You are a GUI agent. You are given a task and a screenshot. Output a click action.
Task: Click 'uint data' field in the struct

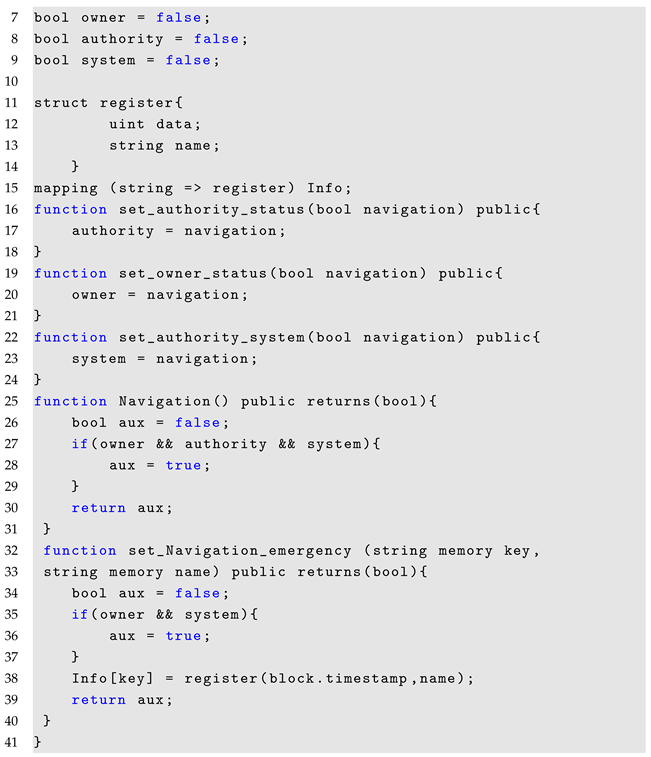pyautogui.click(x=155, y=124)
